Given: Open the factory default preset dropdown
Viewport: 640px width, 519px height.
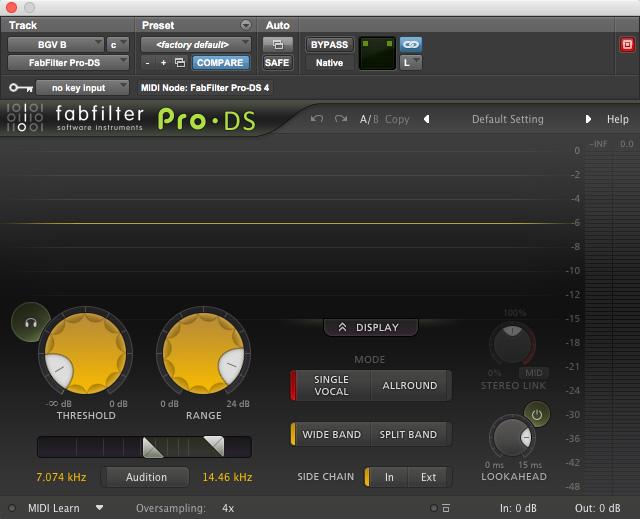Looking at the screenshot, I should tap(196, 44).
